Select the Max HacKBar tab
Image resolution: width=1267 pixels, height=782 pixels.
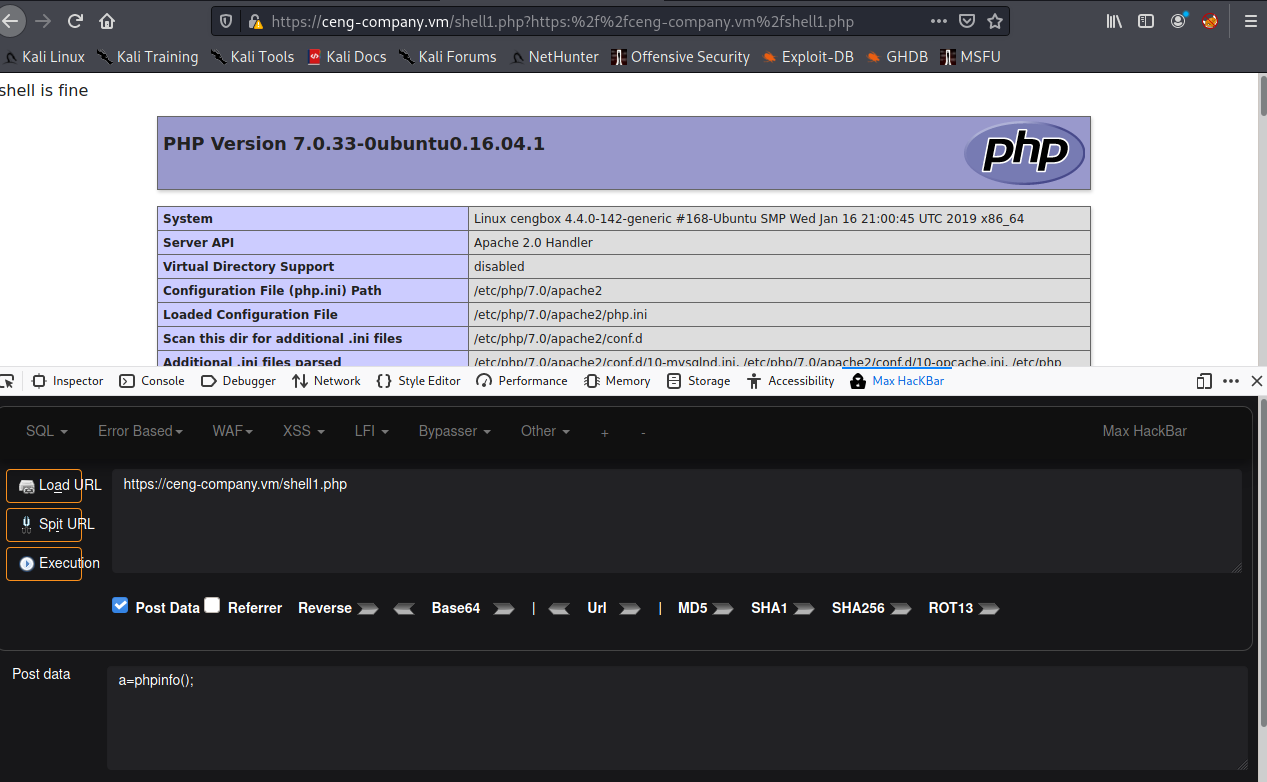(897, 381)
